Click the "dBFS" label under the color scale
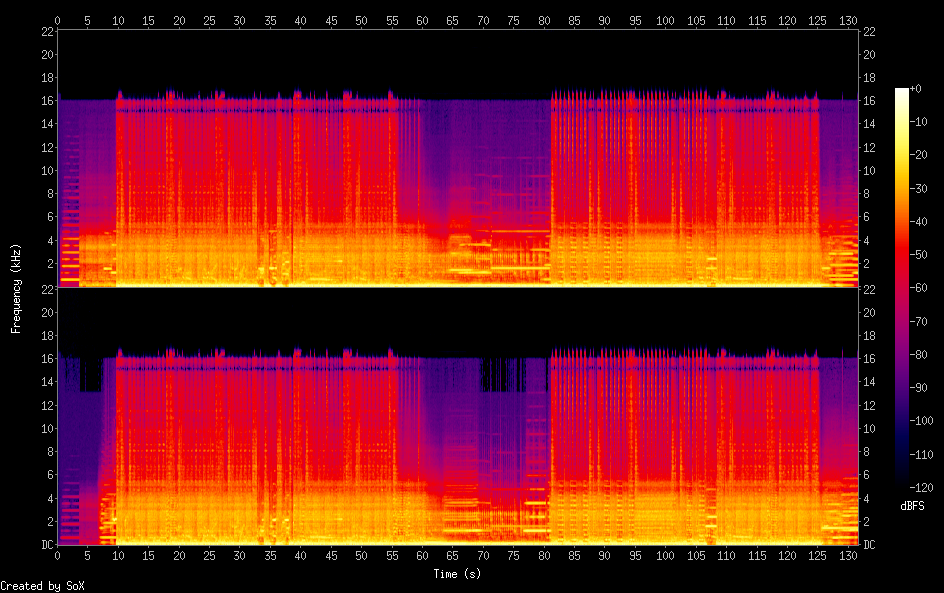944x593 pixels. pos(911,507)
